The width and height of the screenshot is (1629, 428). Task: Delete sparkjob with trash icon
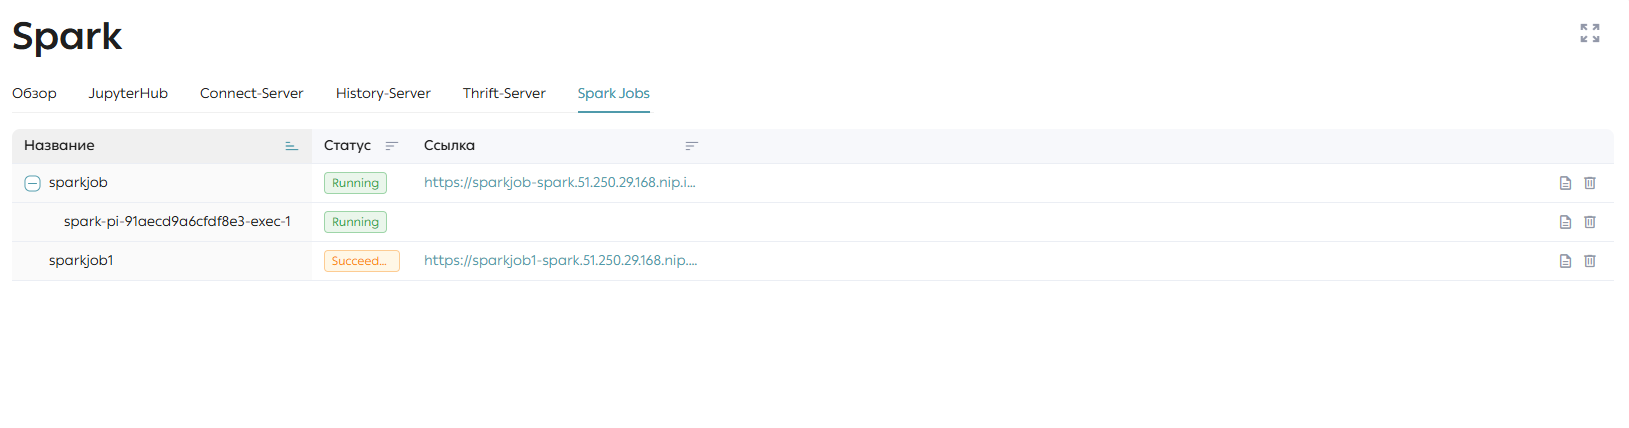tap(1590, 183)
